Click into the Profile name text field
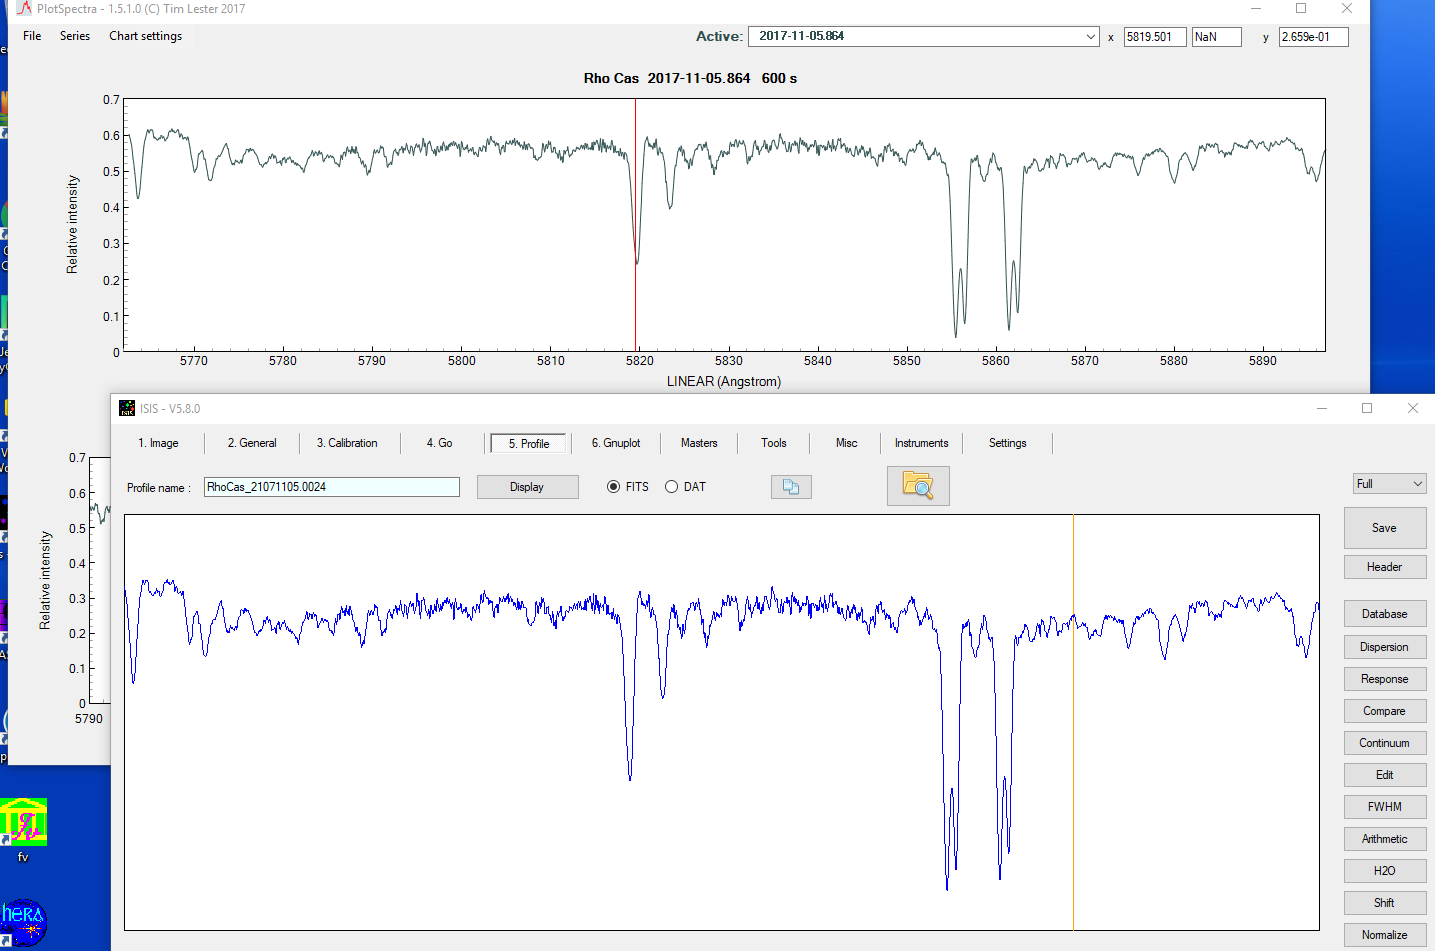The image size is (1435, 951). pos(331,487)
